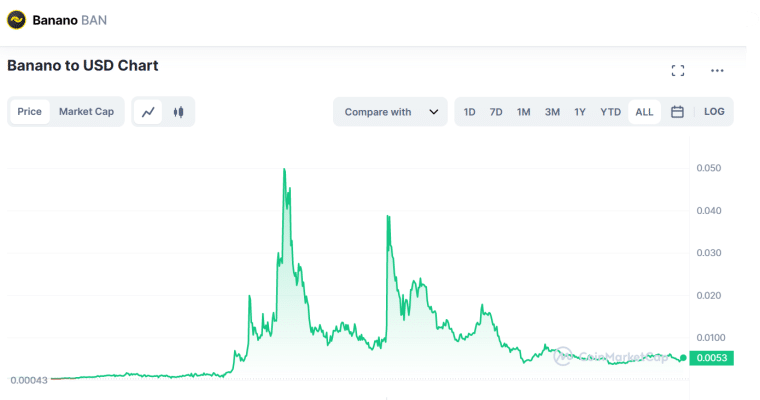Open the three-dot more options menu

[x=717, y=71]
